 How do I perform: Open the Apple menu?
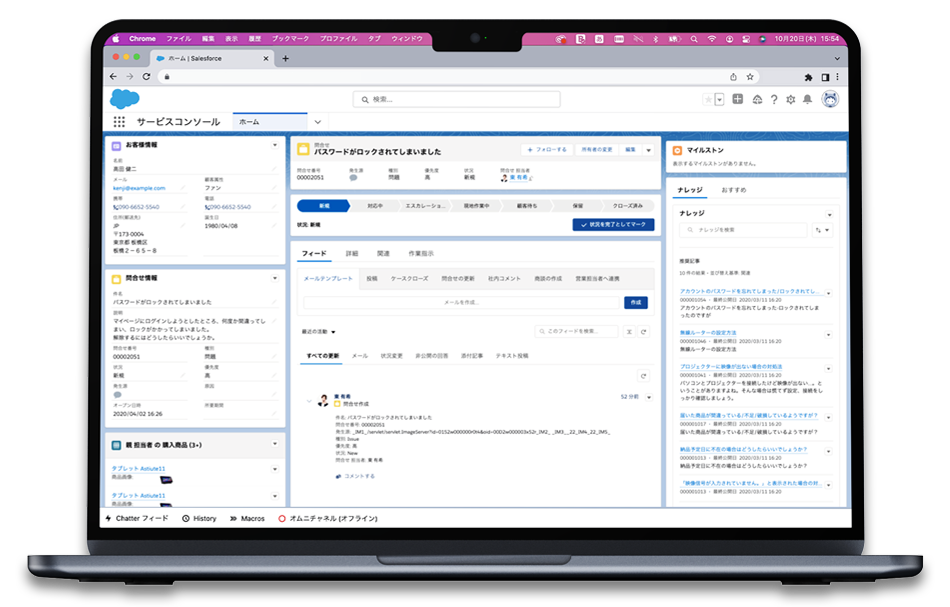coord(116,39)
